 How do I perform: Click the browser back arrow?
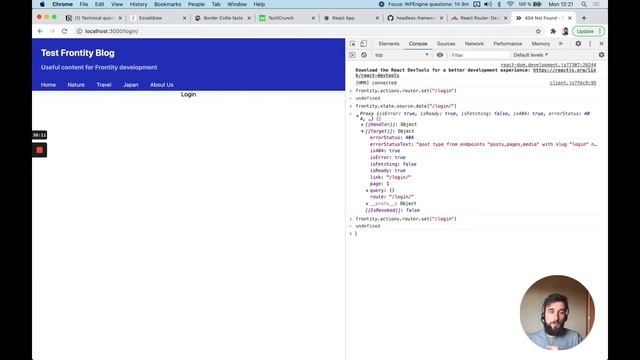(x=40, y=31)
